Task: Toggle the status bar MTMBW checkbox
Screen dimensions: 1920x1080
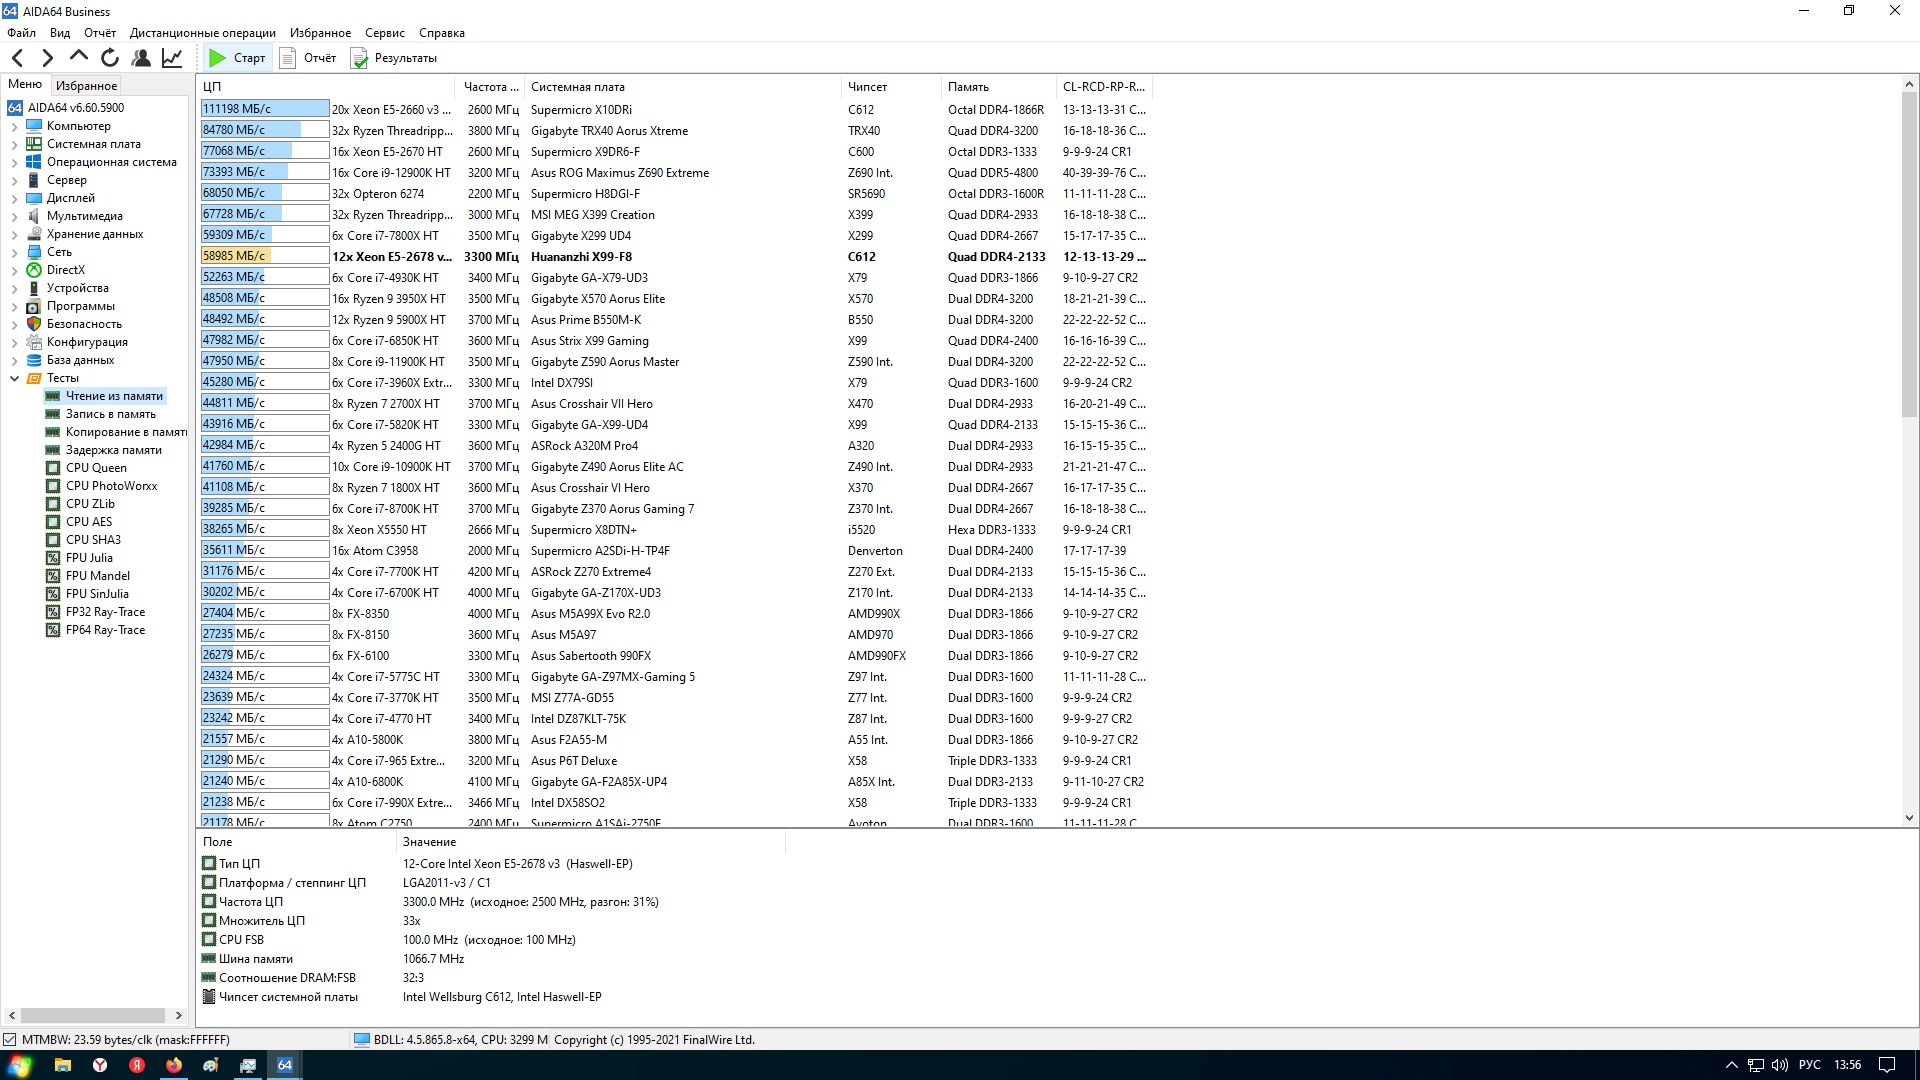Action: 10,1040
